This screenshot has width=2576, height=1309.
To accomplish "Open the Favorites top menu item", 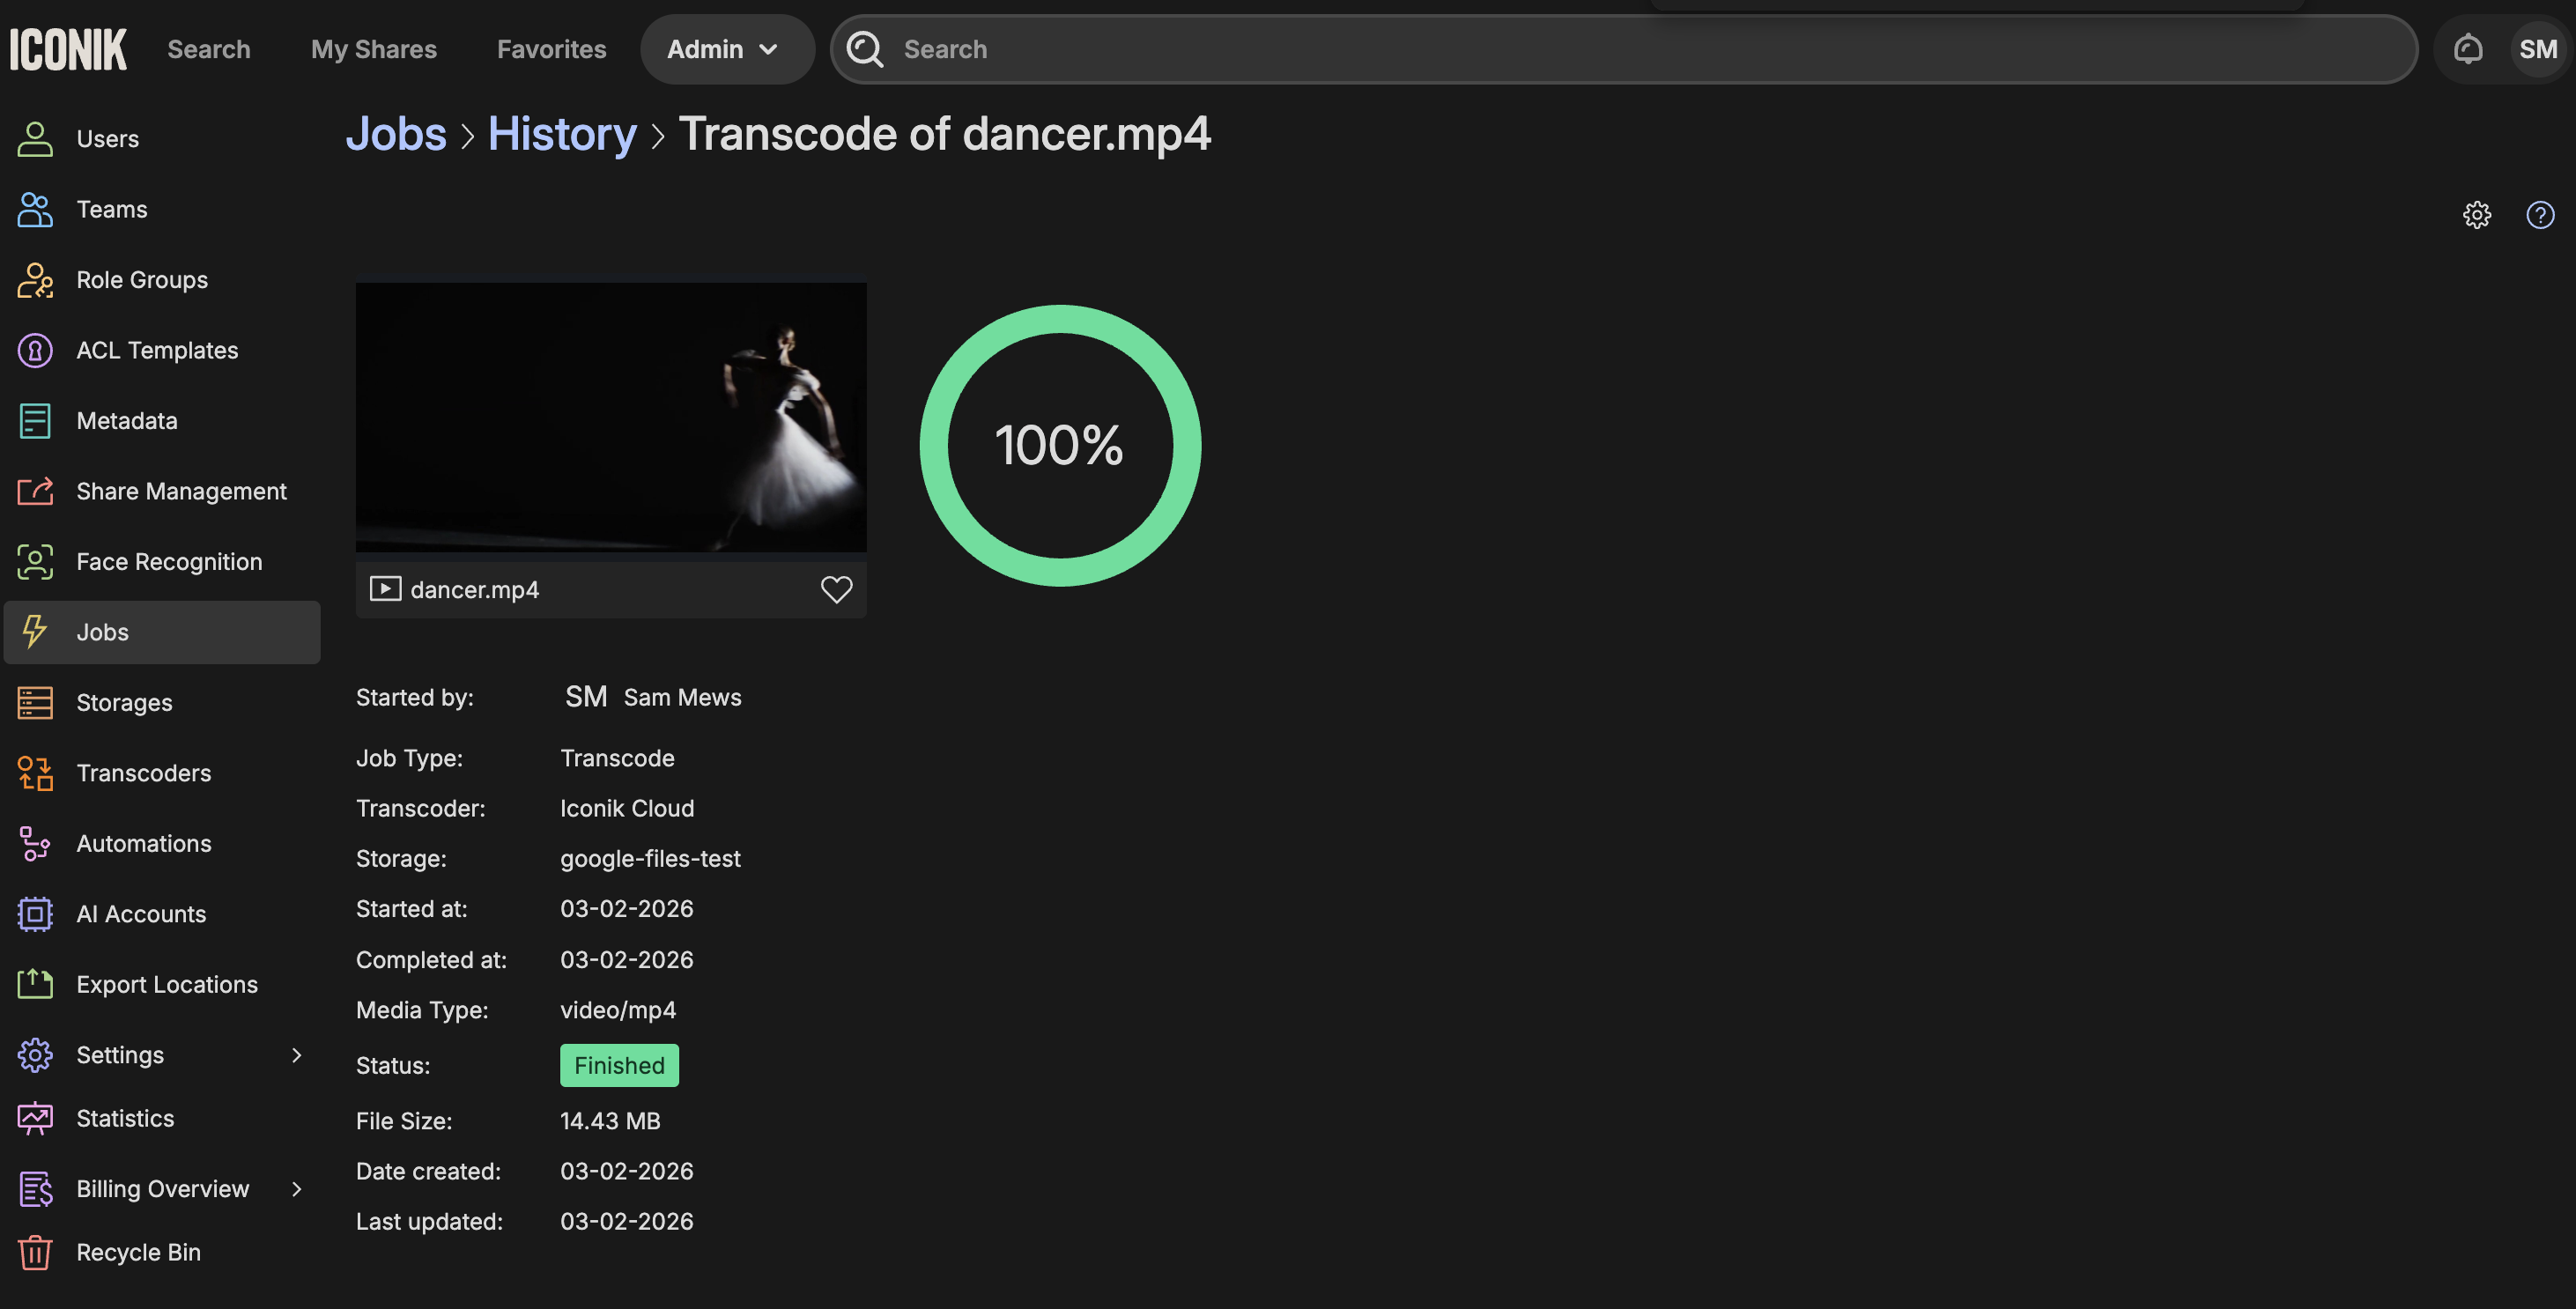I will (x=551, y=49).
